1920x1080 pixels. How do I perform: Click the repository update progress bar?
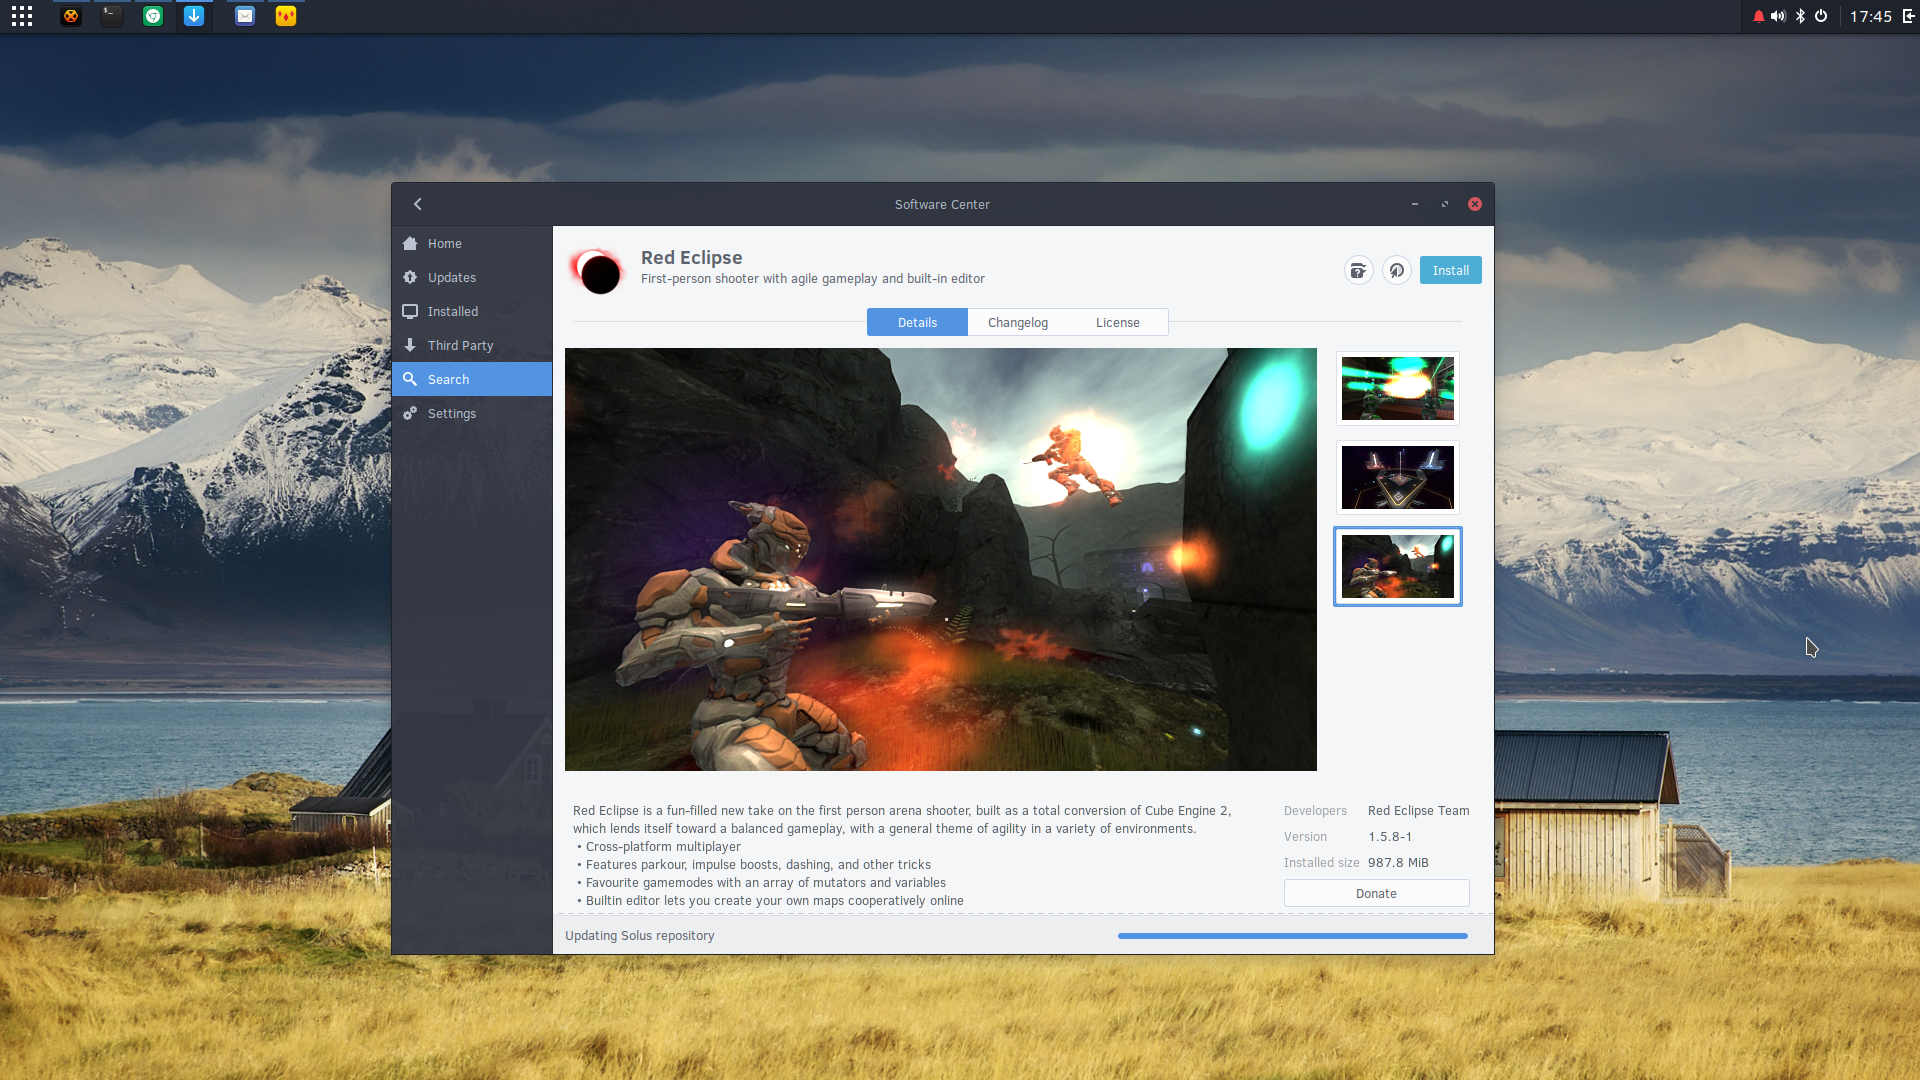(x=1293, y=936)
